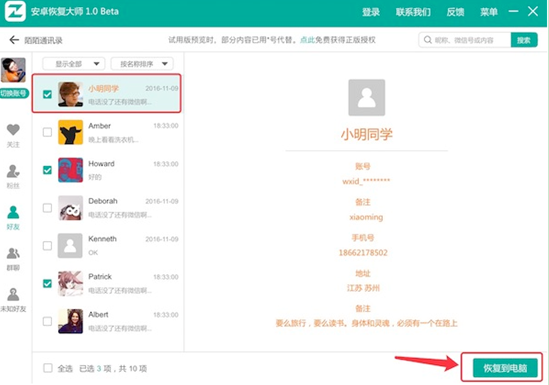Click the 小明同学 contact avatar in list
Screen dimensions: 549x385
pos(70,94)
